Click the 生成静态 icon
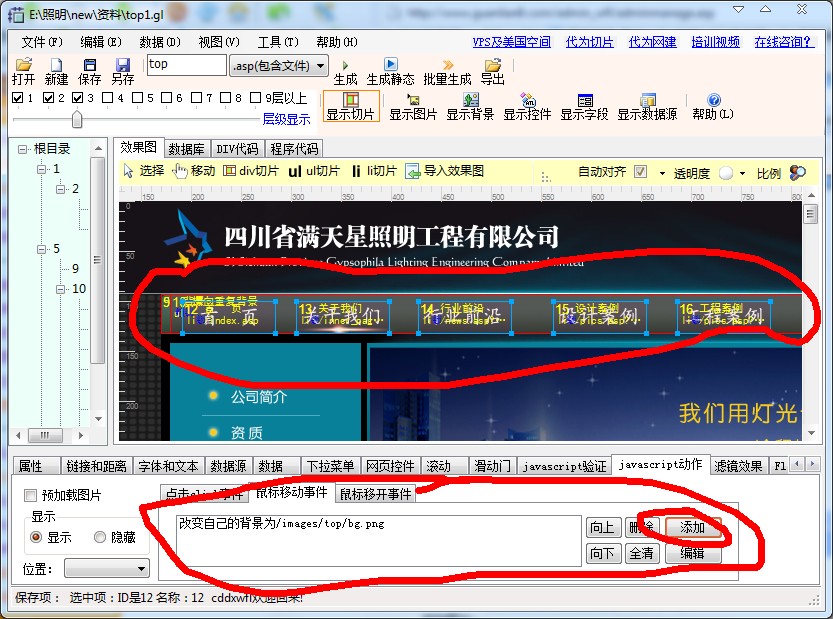Viewport: 833px width, 619px height. coord(390,64)
